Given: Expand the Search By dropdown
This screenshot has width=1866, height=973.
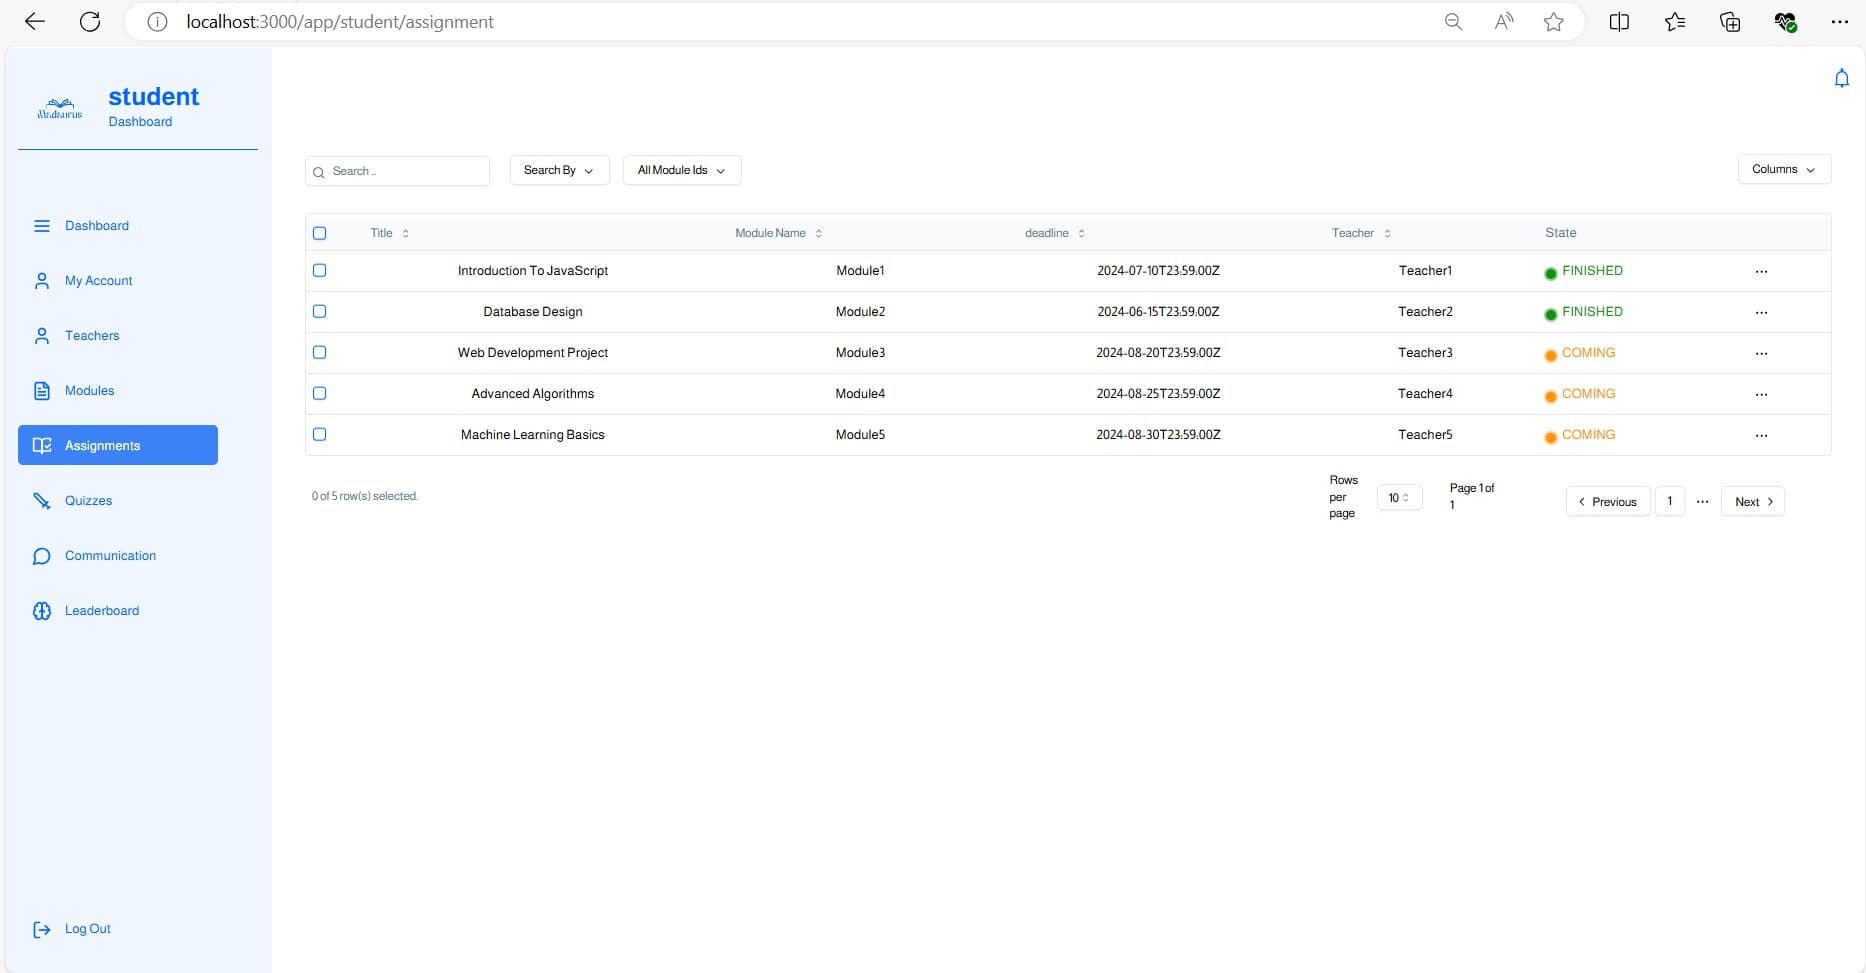Looking at the screenshot, I should tap(559, 170).
